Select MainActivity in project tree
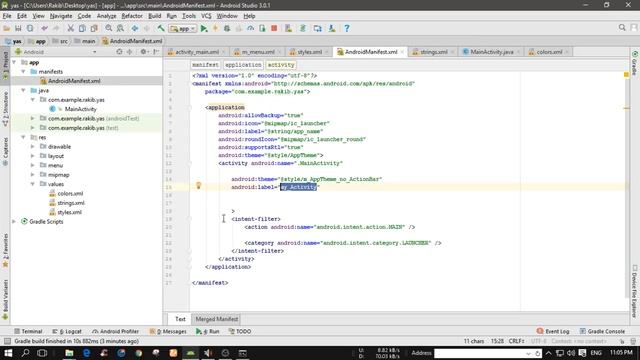 pos(80,109)
